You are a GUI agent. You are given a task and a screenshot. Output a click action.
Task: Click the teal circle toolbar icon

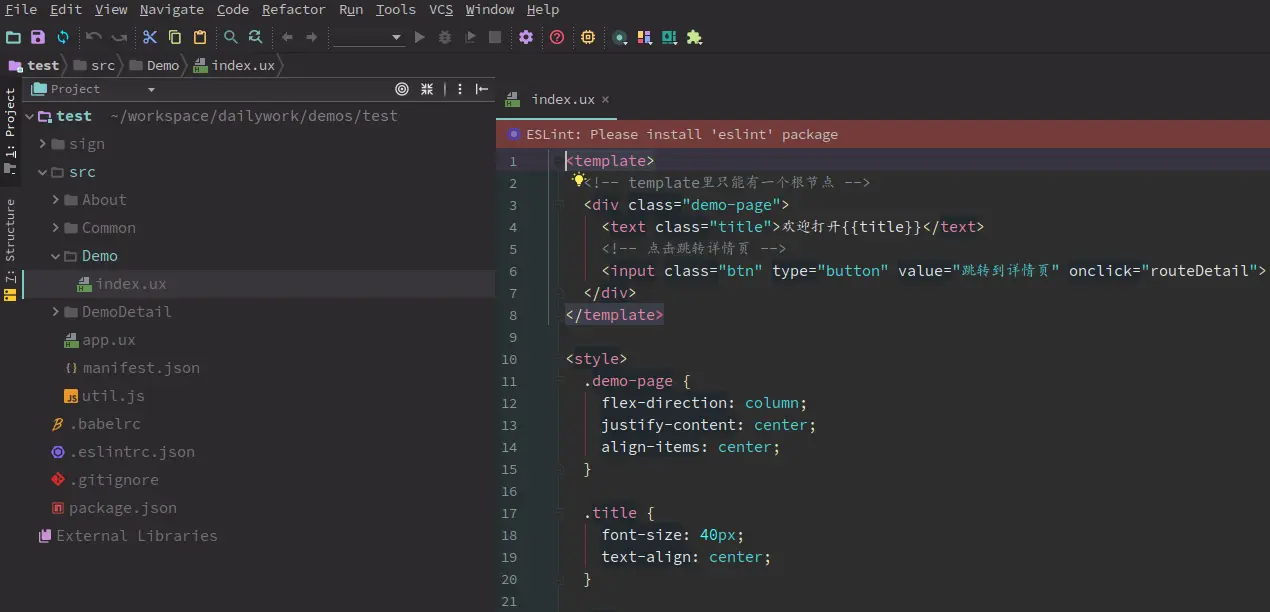tap(620, 37)
